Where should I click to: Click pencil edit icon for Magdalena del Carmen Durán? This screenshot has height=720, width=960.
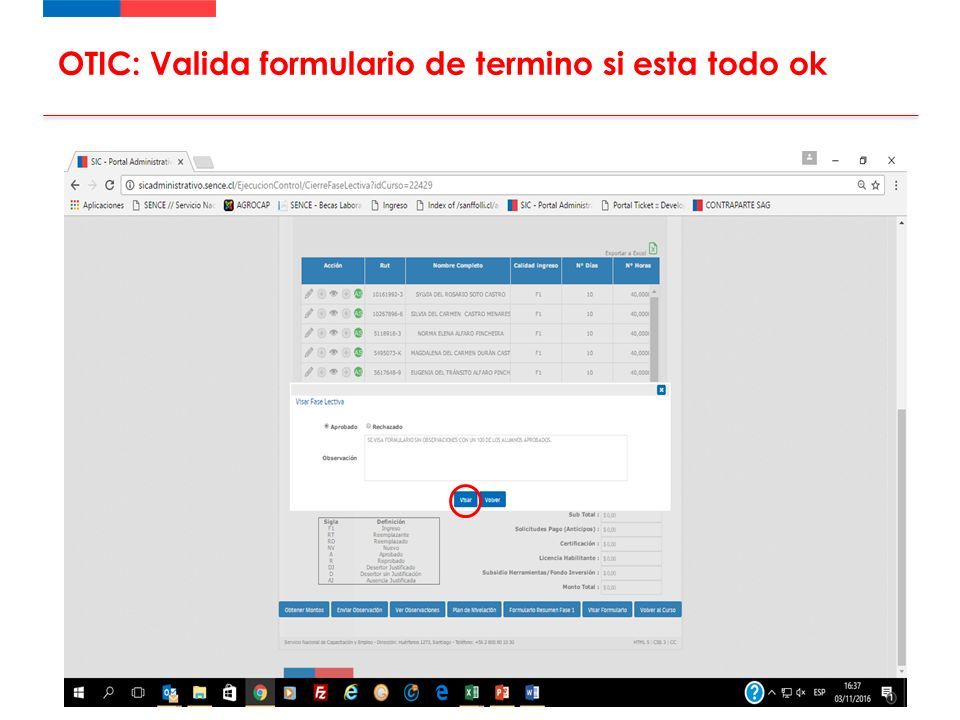coord(309,353)
